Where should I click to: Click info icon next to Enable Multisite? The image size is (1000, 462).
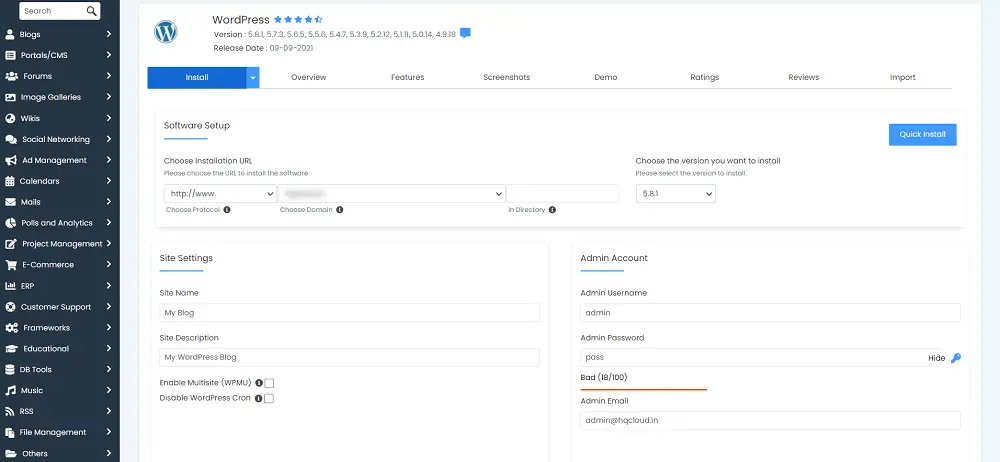click(x=259, y=383)
